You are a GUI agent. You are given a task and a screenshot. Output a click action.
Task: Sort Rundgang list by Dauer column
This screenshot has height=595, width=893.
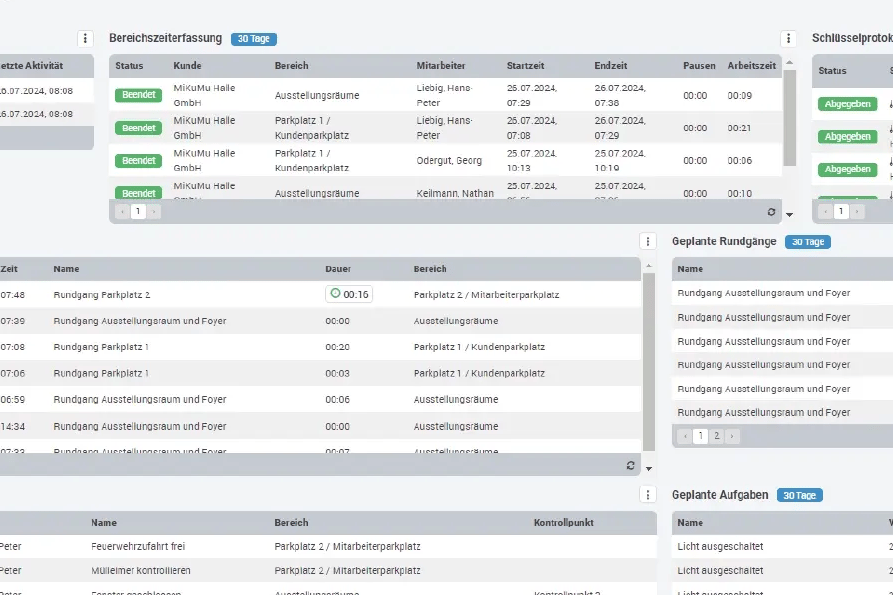[x=338, y=269]
